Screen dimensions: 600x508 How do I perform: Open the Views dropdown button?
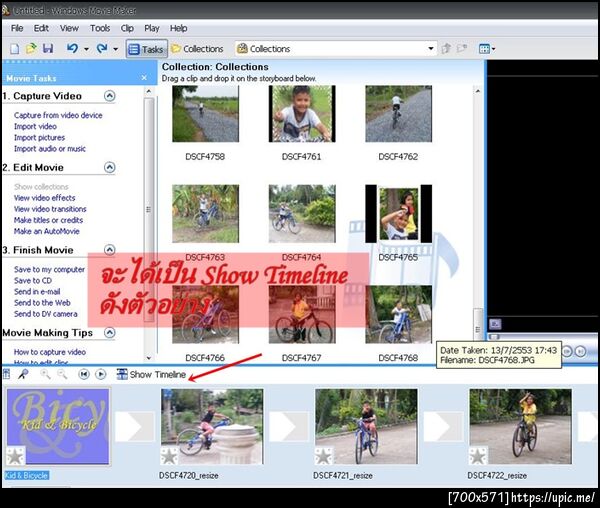pos(487,49)
